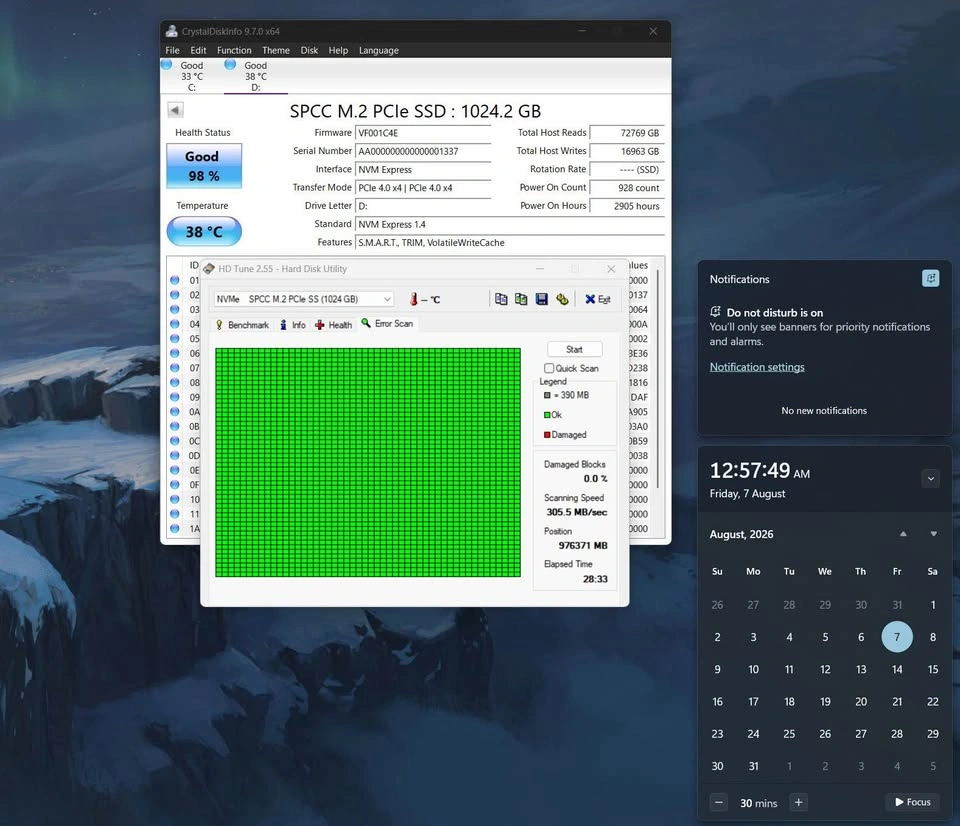960x826 pixels.
Task: Click the Good 98 % health status button
Action: (204, 166)
